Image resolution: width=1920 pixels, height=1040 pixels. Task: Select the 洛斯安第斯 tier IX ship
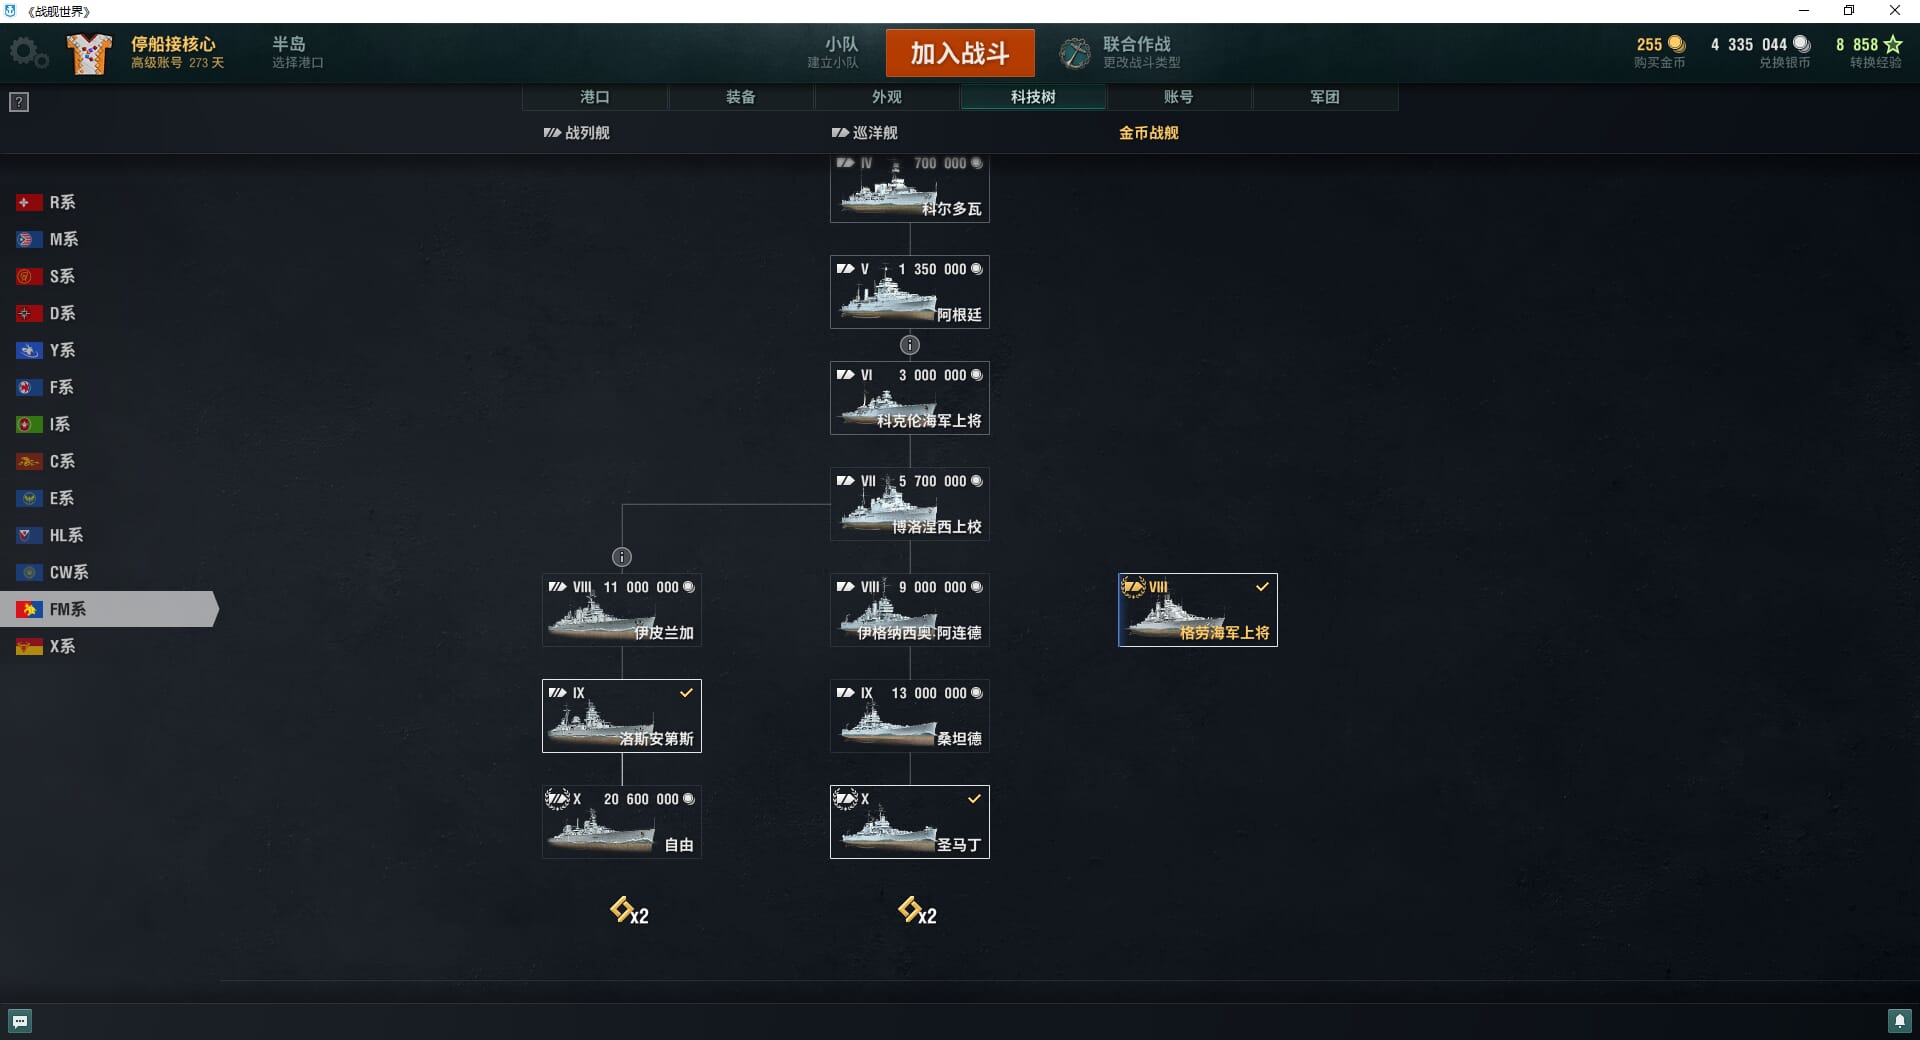coord(622,716)
